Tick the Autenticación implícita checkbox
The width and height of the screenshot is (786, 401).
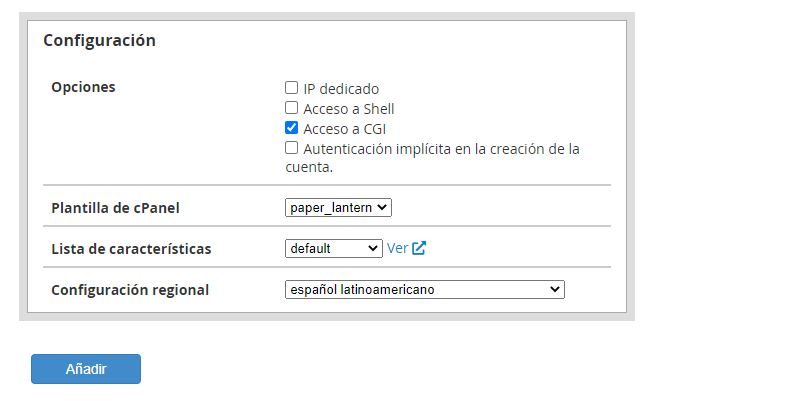tap(292, 148)
